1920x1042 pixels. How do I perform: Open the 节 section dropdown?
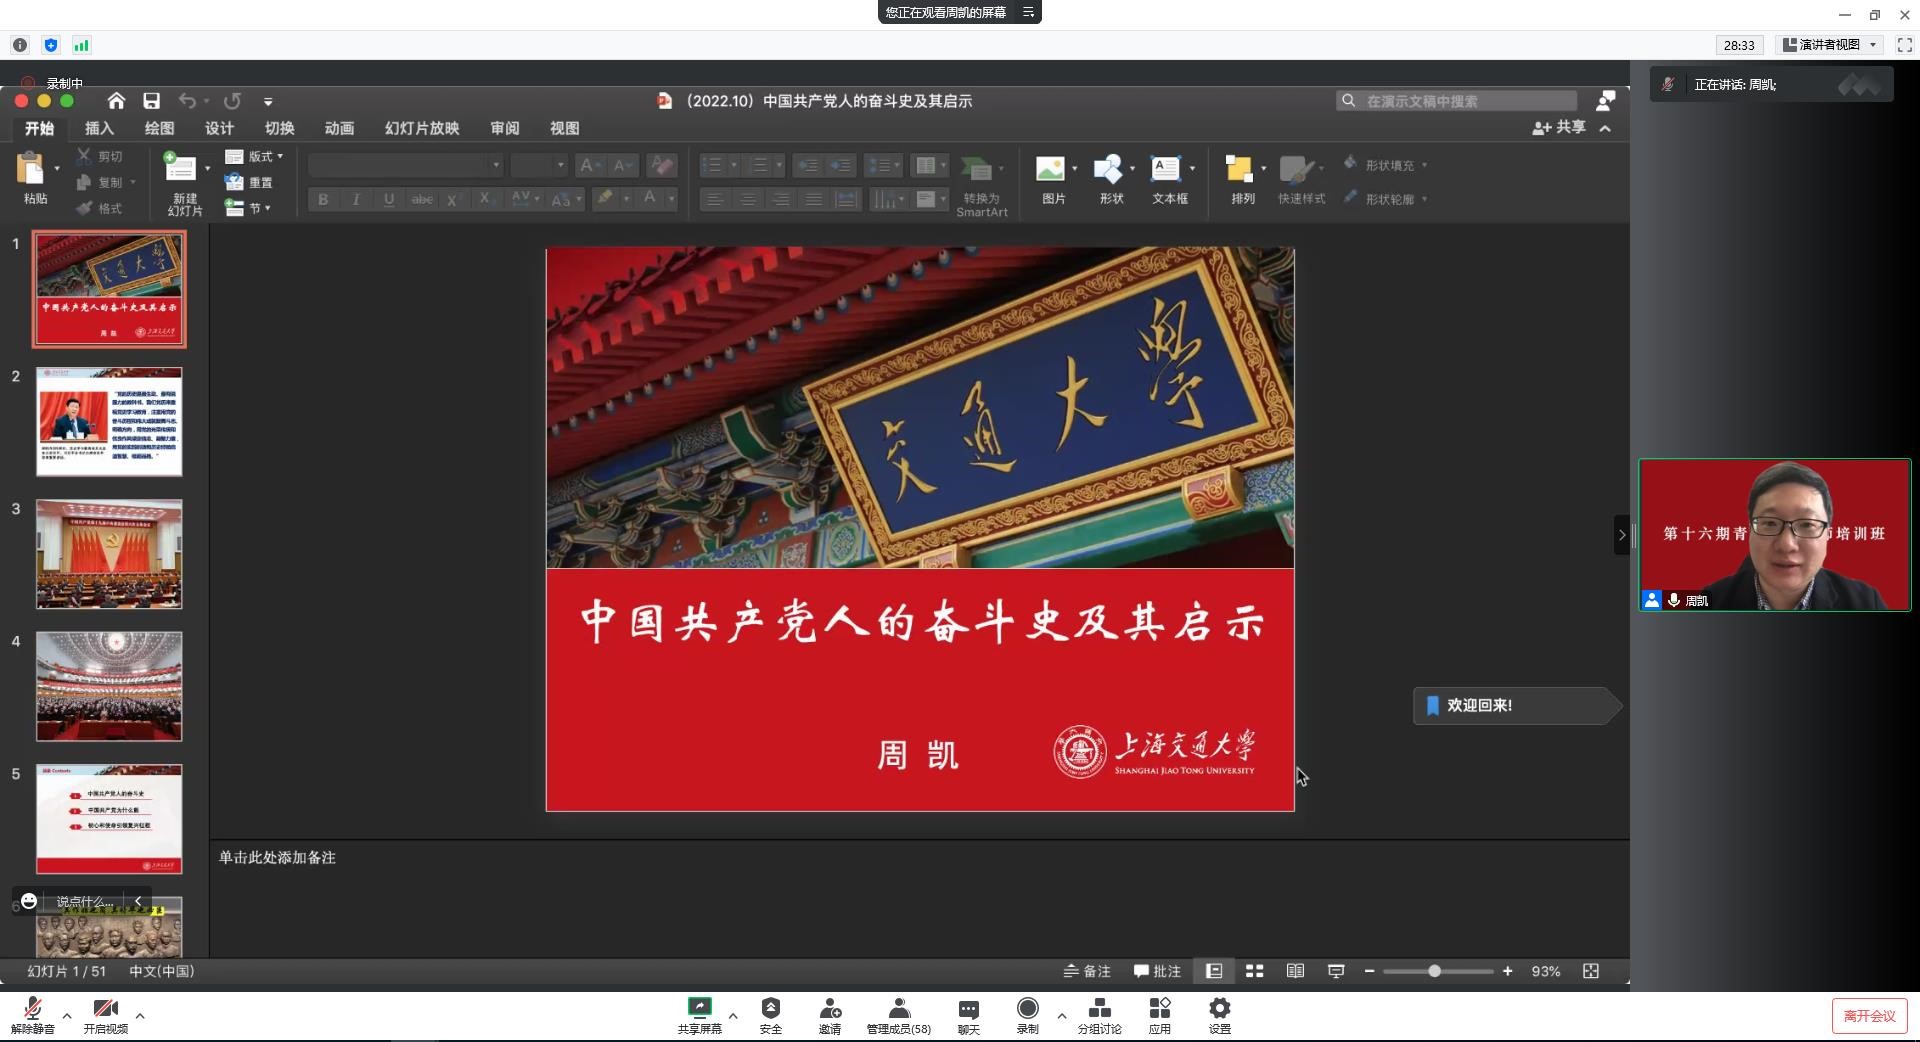tap(248, 208)
